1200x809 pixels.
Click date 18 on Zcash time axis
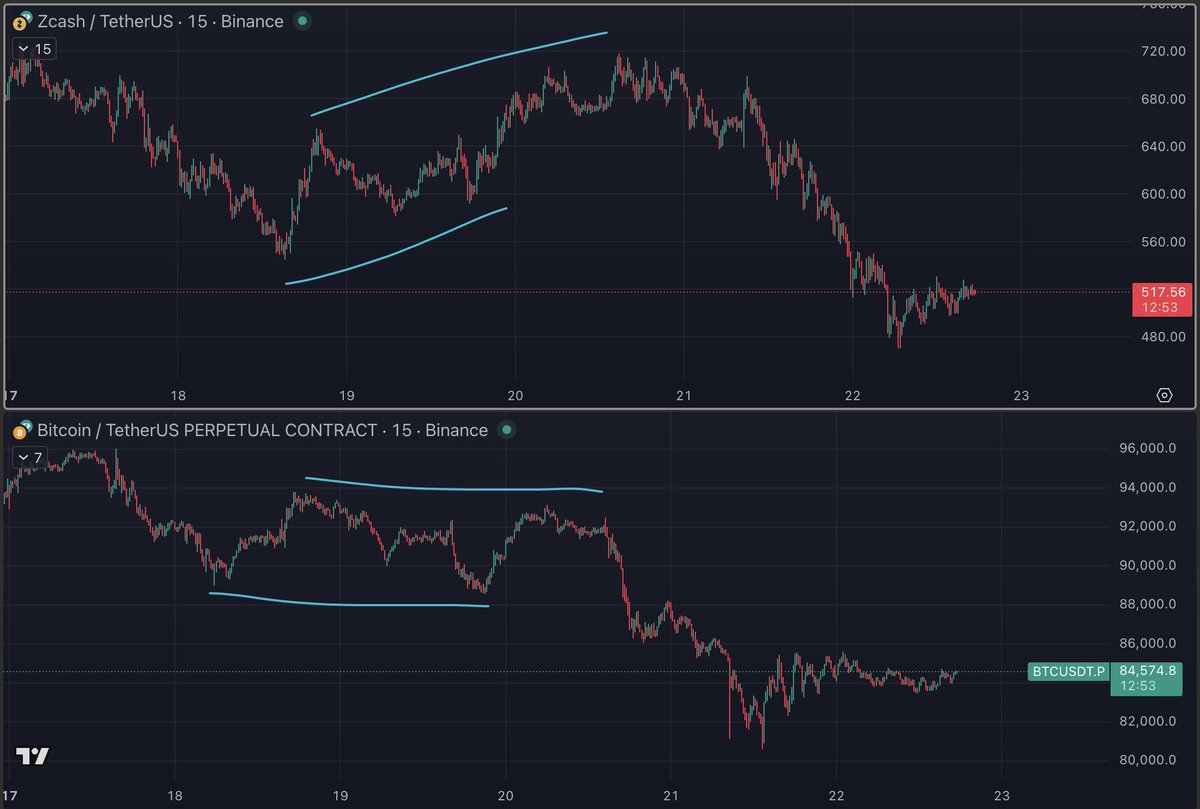click(180, 395)
